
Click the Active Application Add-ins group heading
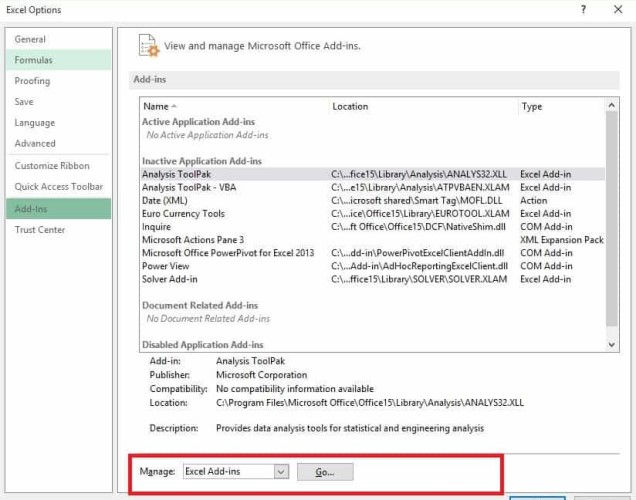[x=198, y=122]
